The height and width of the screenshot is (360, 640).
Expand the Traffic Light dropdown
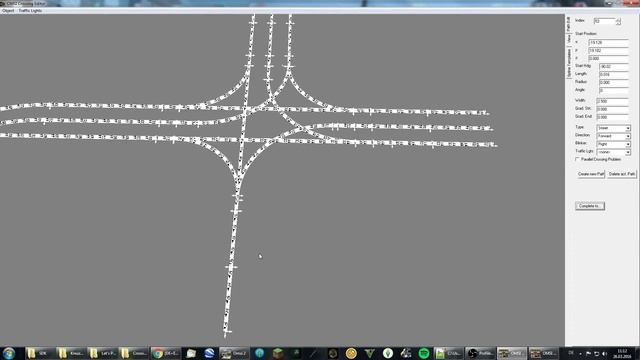coord(628,152)
